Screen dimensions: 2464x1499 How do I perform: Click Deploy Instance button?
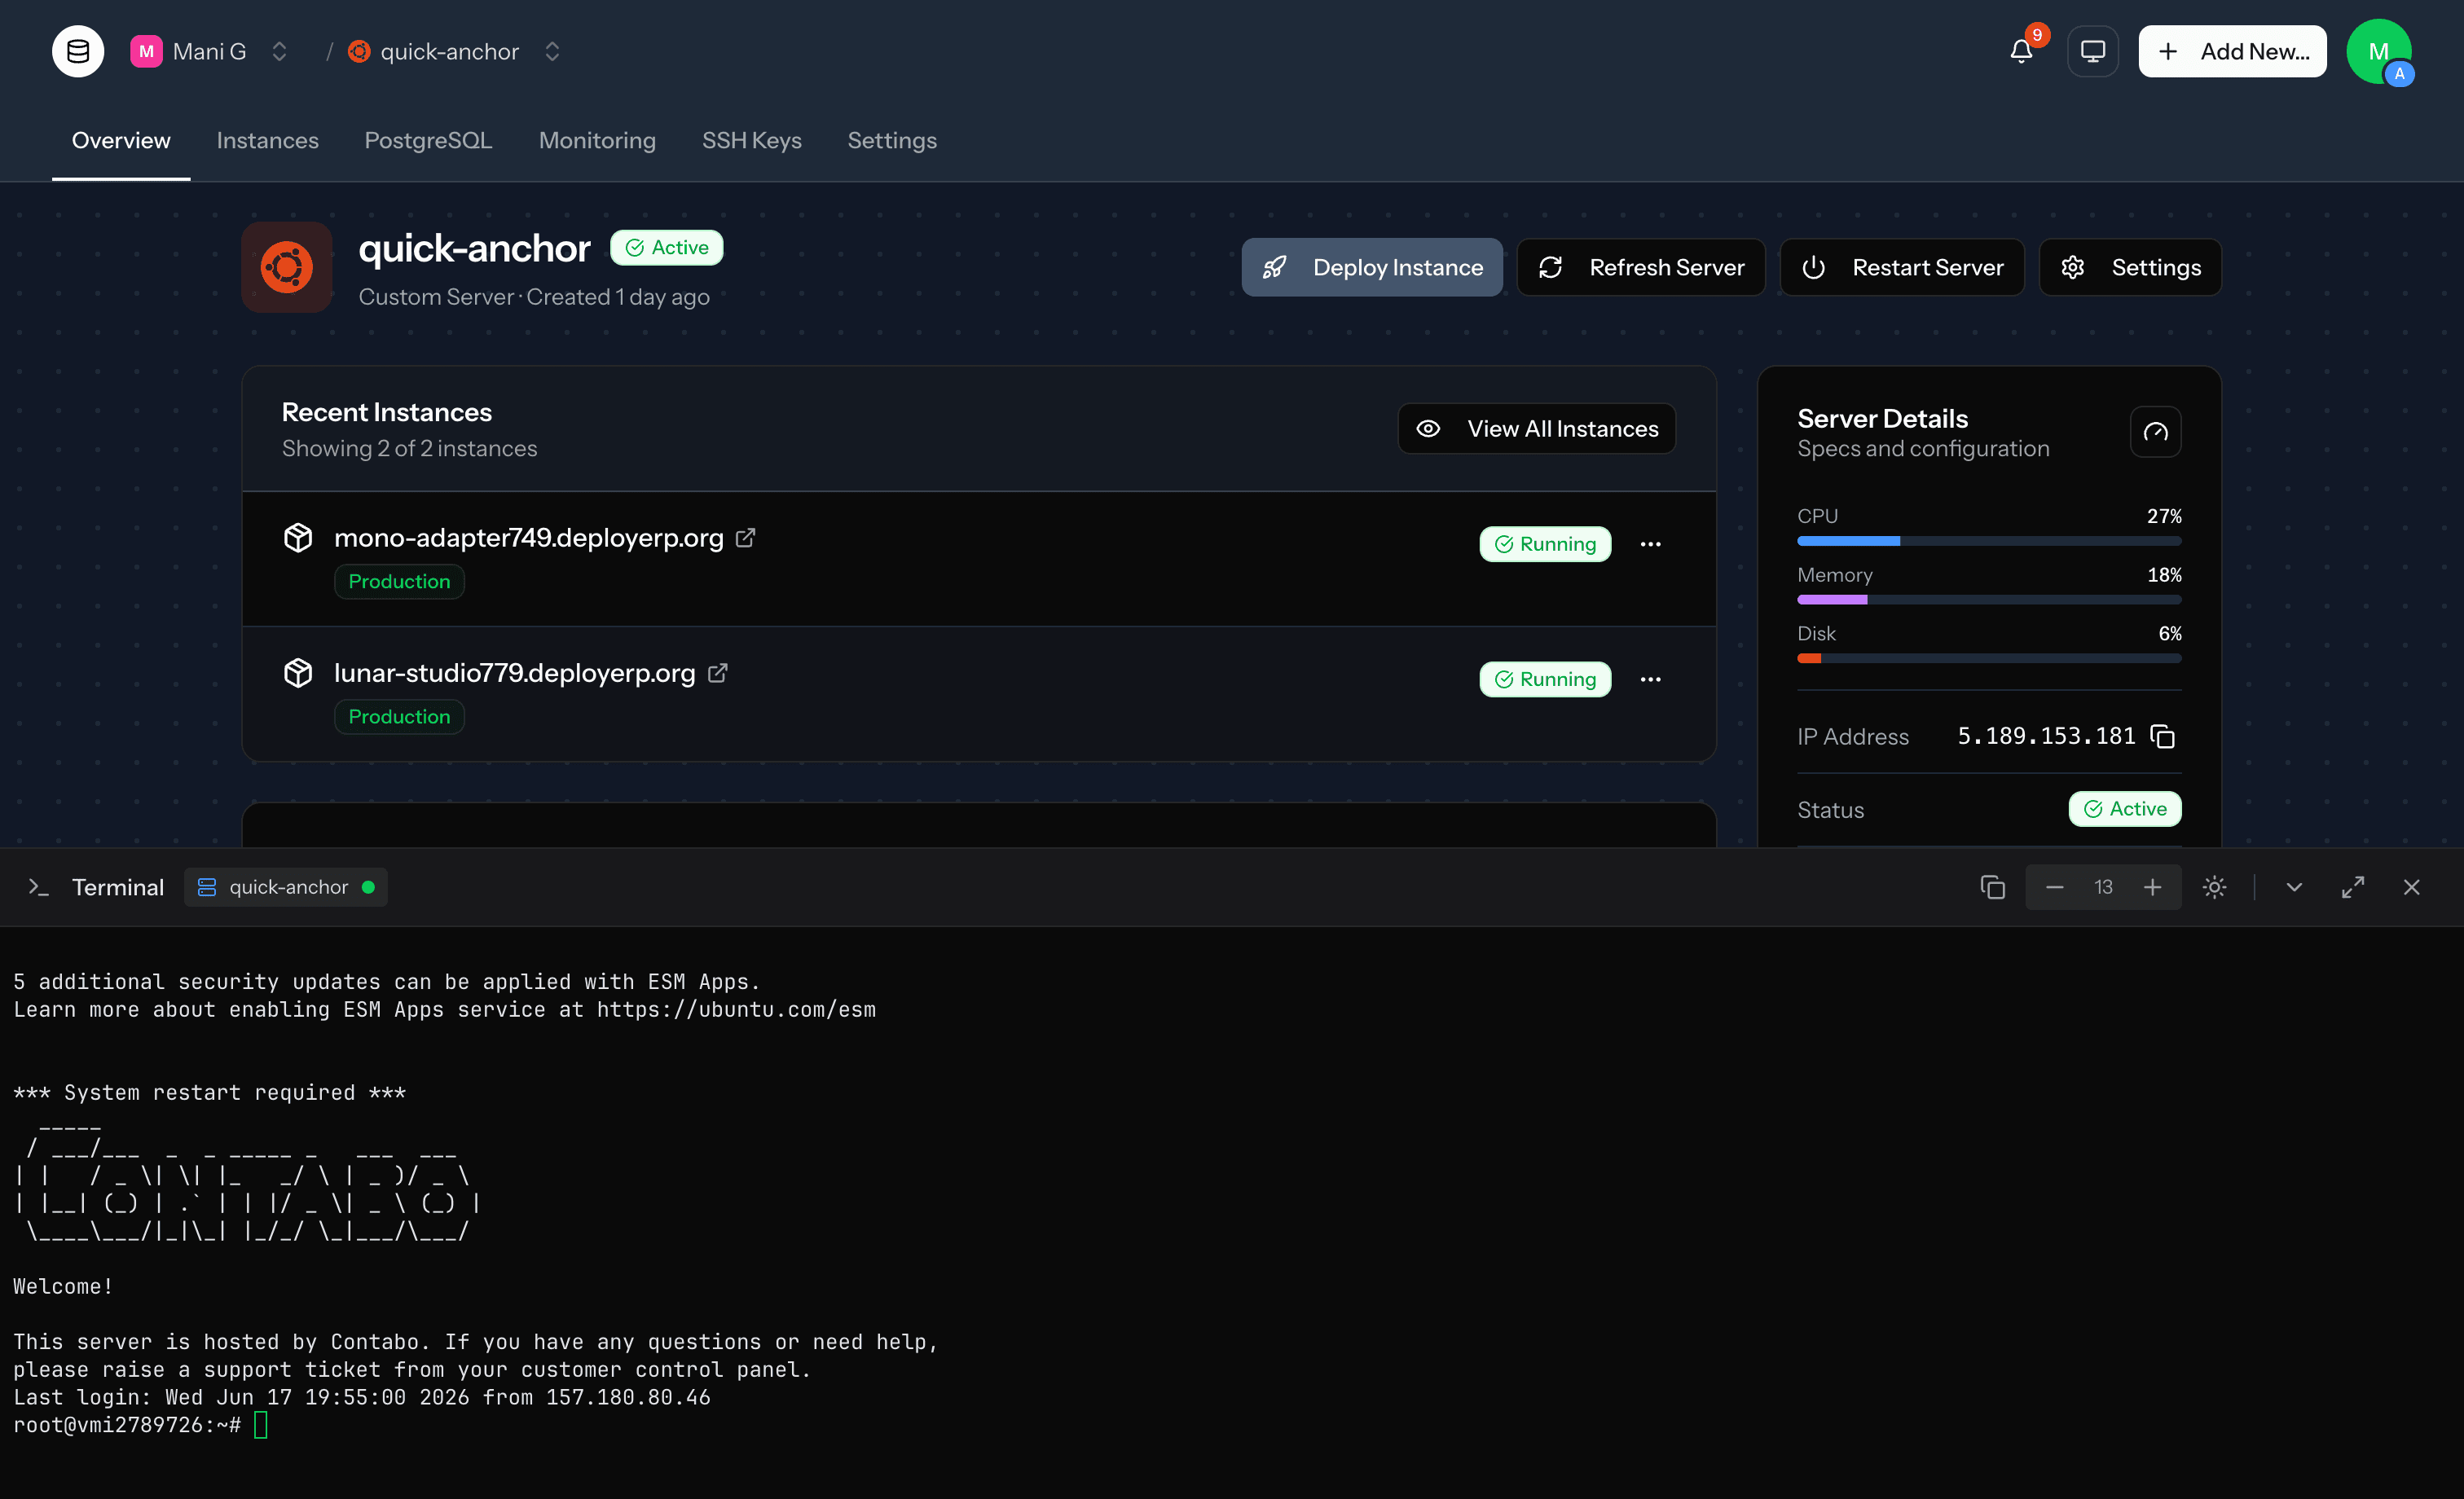coord(1372,267)
